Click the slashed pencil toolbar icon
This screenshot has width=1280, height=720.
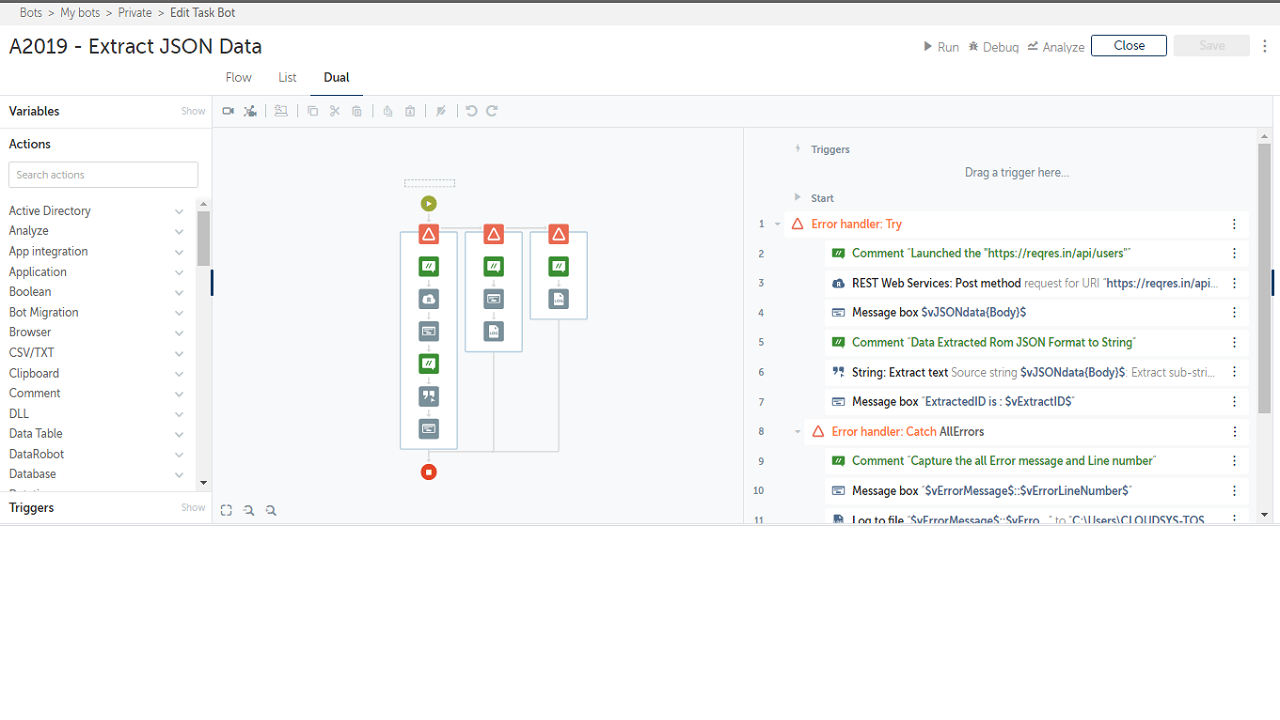[441, 111]
